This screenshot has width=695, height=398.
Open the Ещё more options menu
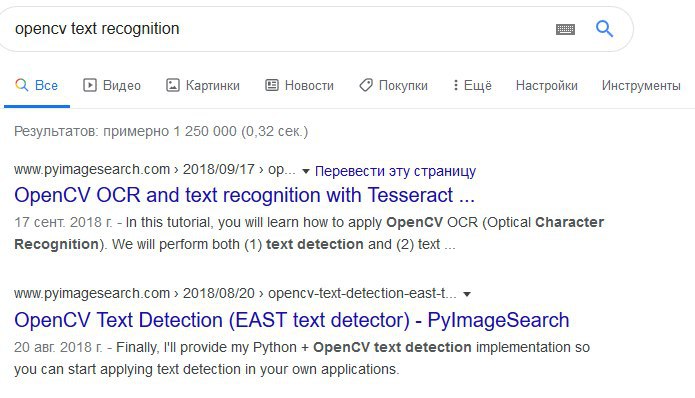(472, 85)
